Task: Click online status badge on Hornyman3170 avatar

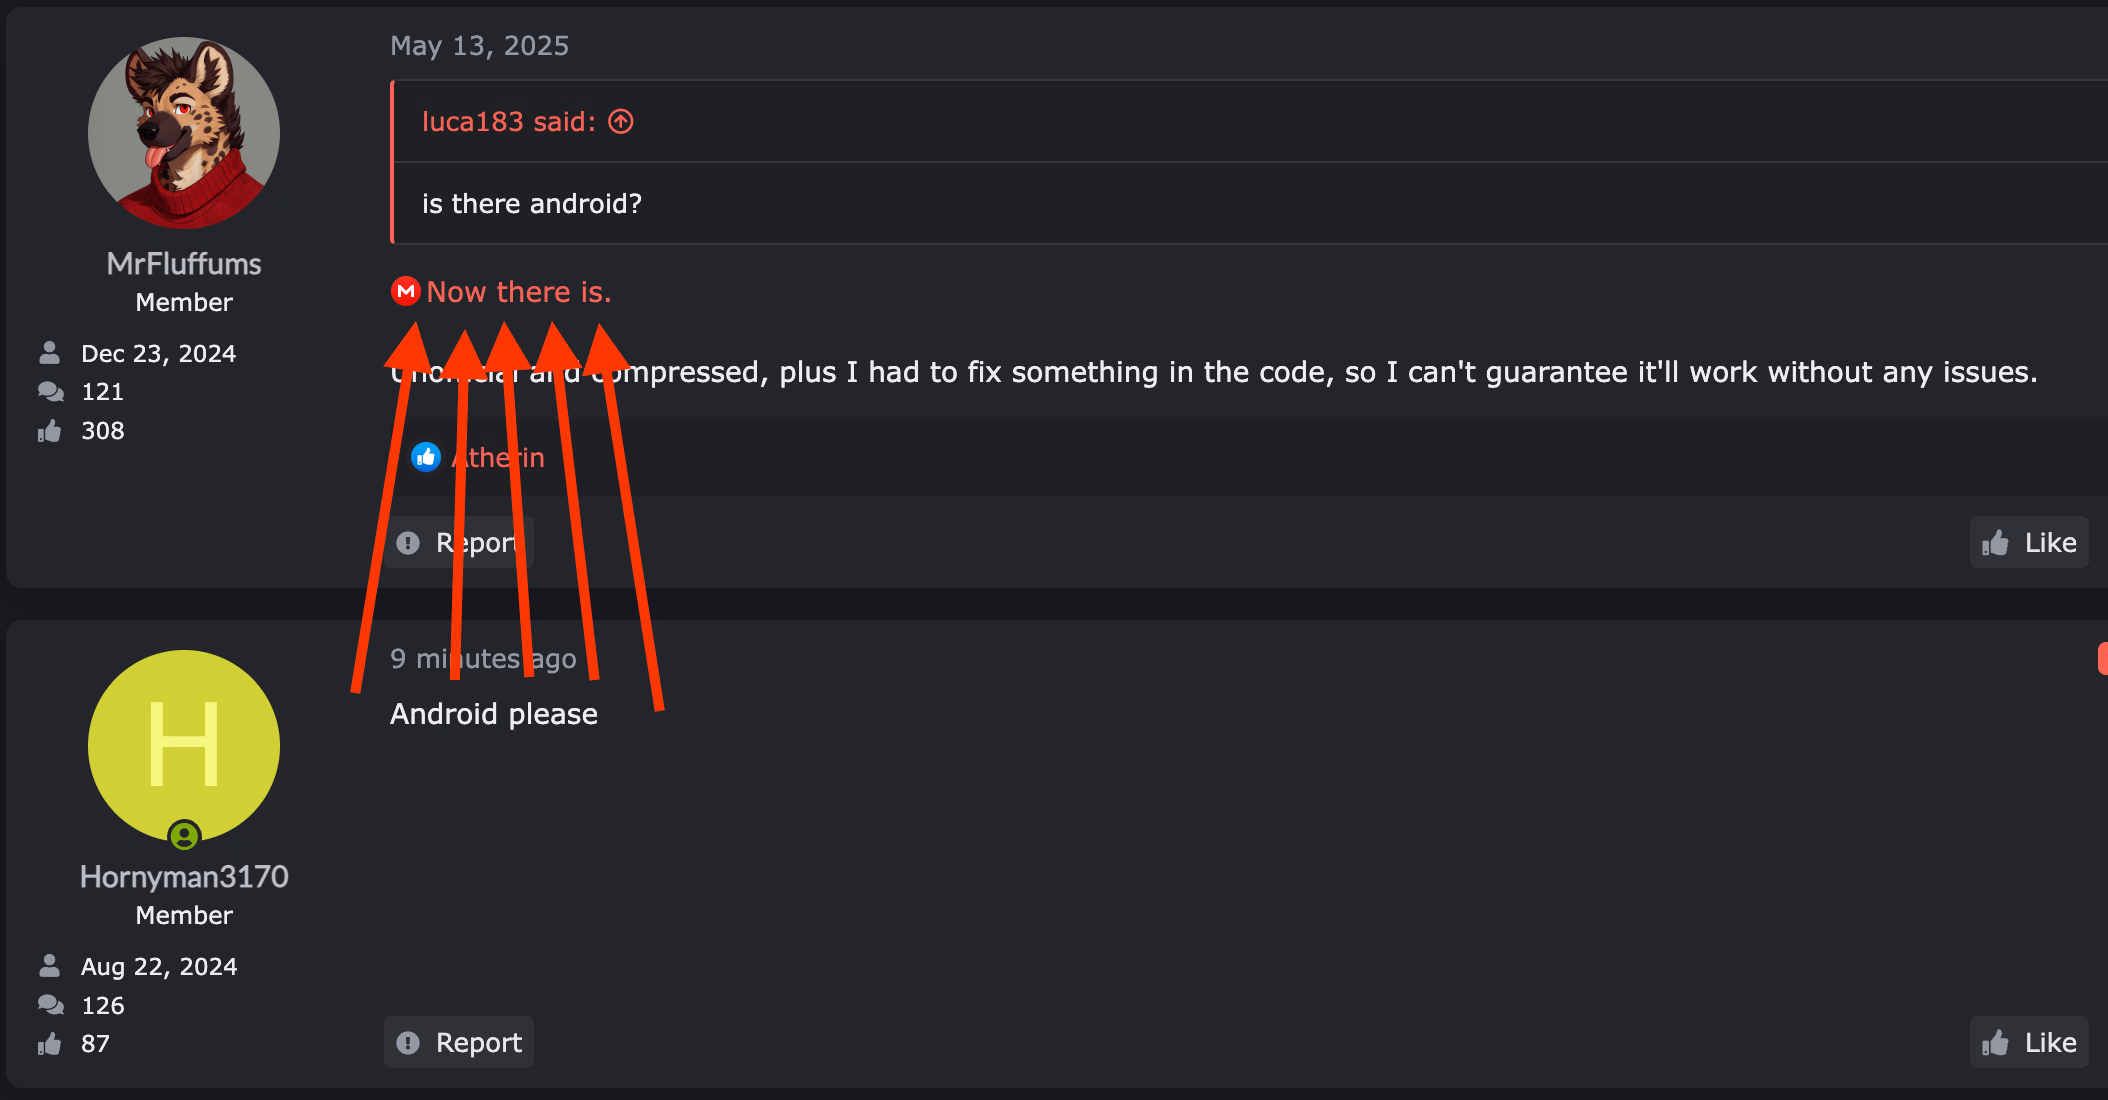Action: (184, 834)
